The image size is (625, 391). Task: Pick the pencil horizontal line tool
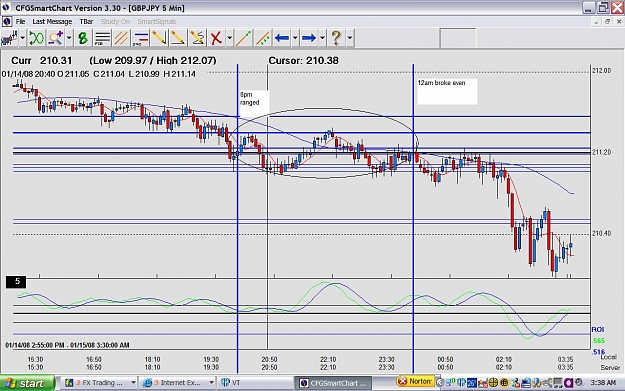point(178,38)
